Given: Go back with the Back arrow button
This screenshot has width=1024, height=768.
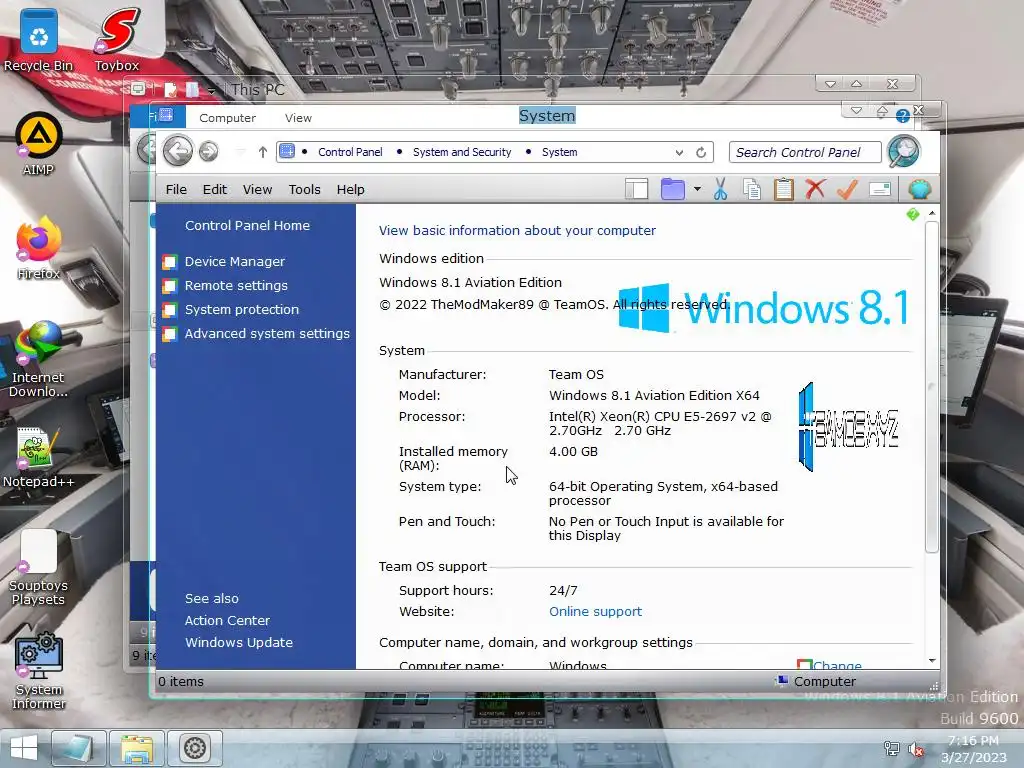Looking at the screenshot, I should [177, 152].
